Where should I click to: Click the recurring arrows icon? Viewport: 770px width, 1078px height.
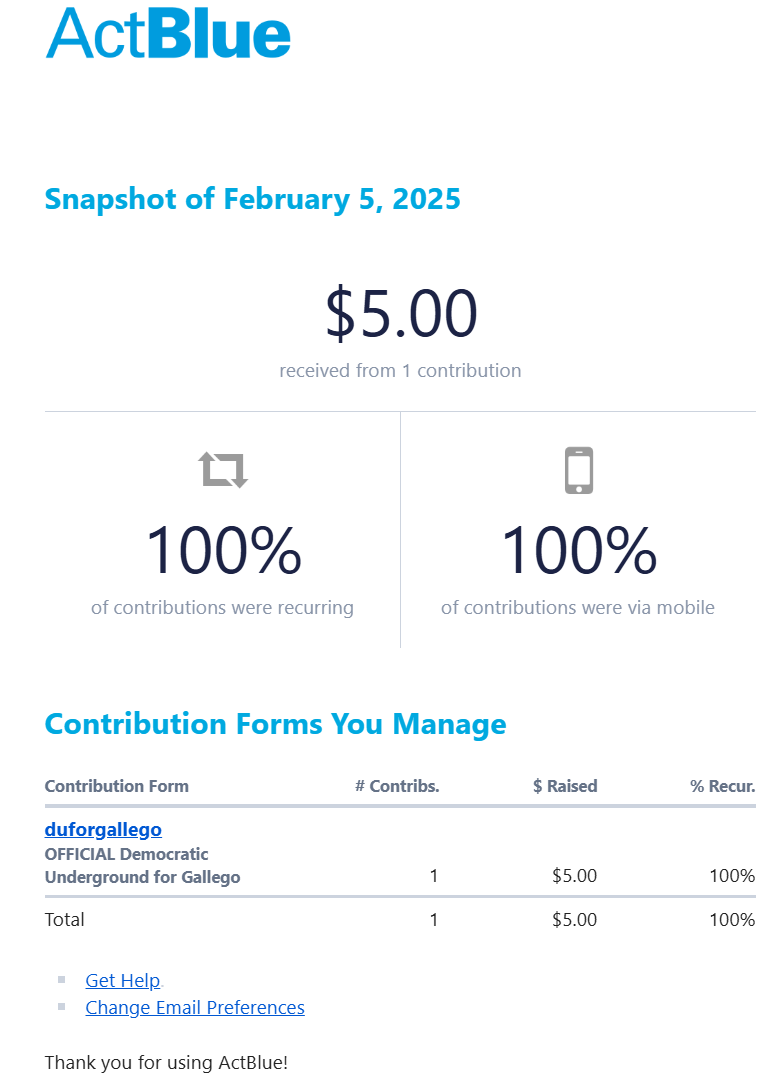tap(223, 469)
